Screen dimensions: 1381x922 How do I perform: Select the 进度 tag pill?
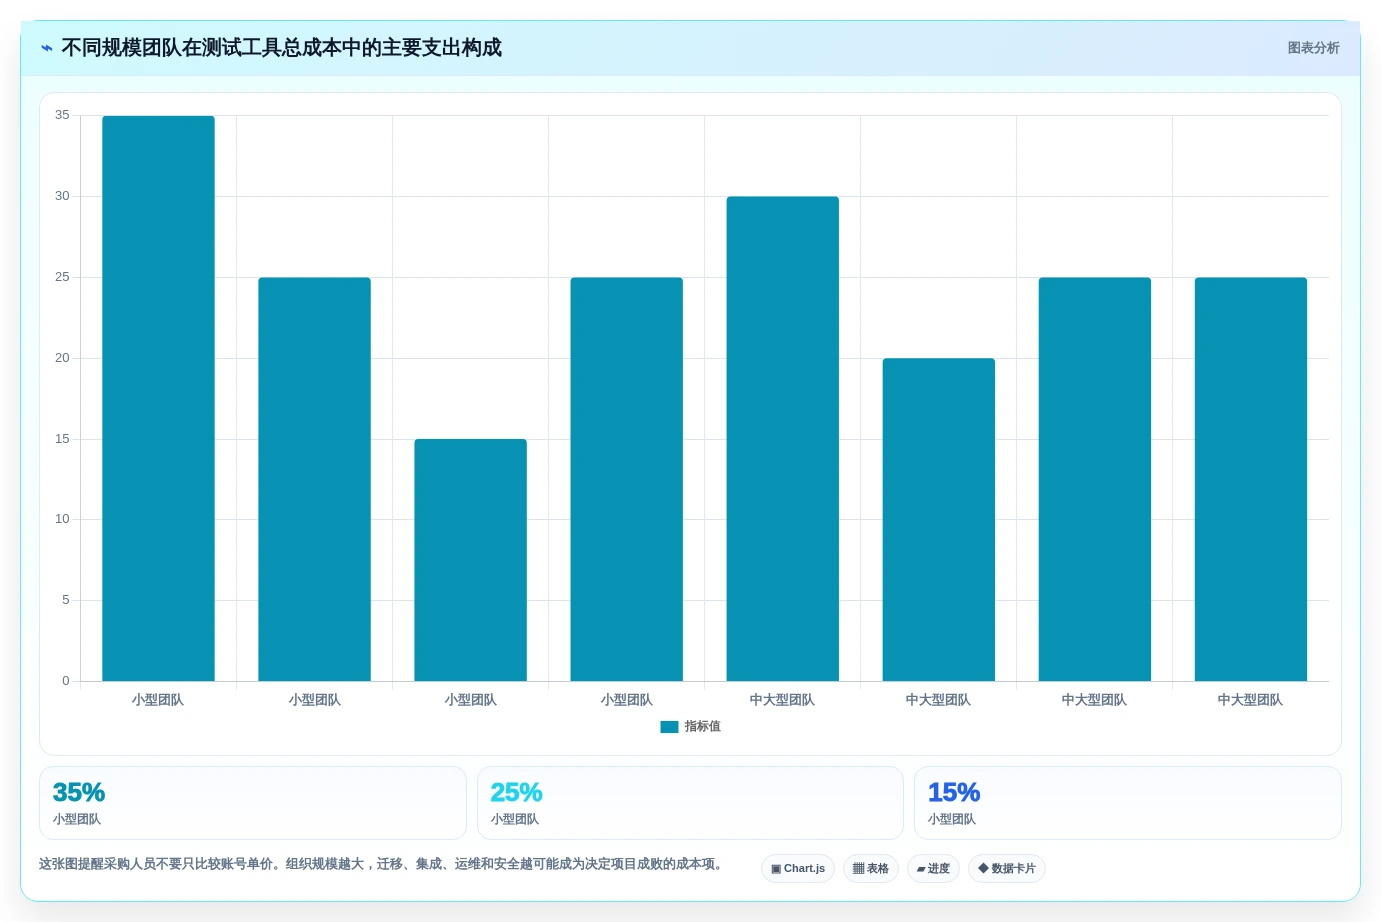(x=933, y=868)
